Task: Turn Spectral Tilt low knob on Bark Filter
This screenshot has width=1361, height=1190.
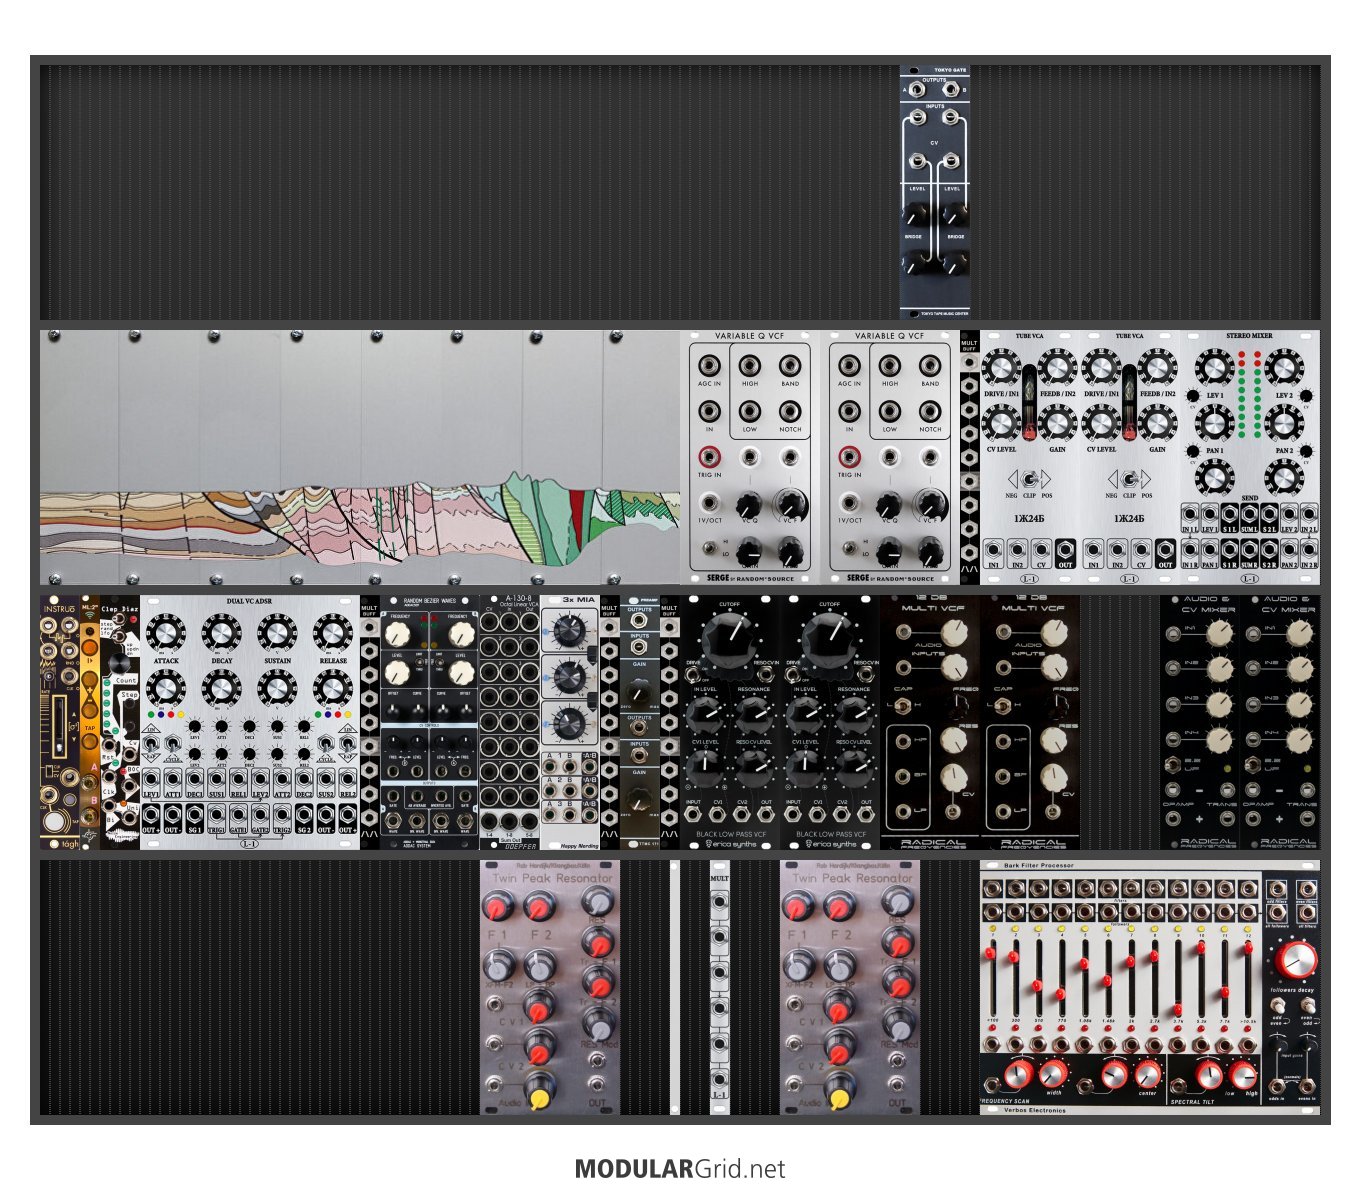Action: pyautogui.click(x=1209, y=1075)
